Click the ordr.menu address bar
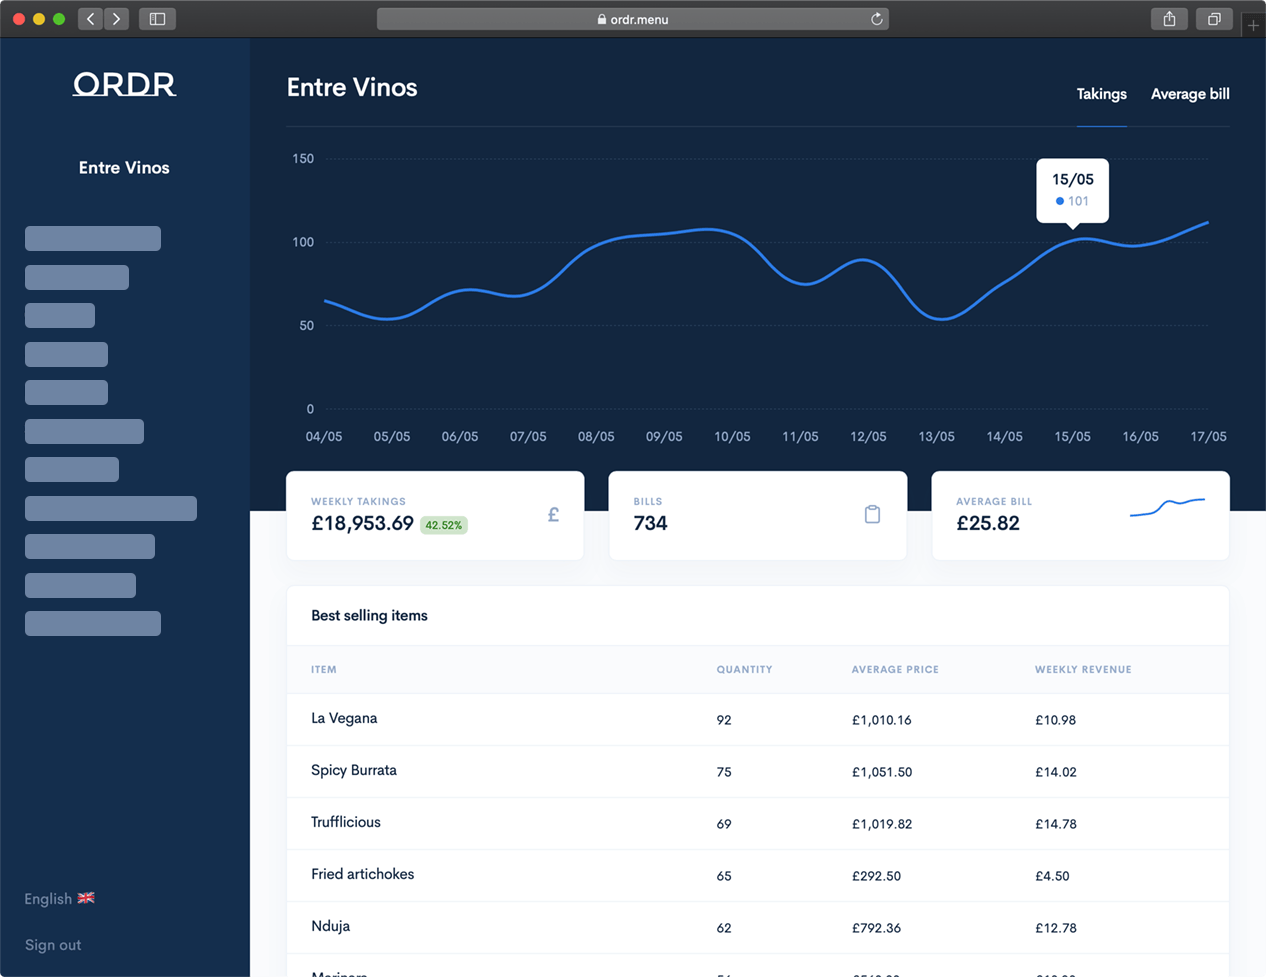The width and height of the screenshot is (1266, 977). coord(632,18)
